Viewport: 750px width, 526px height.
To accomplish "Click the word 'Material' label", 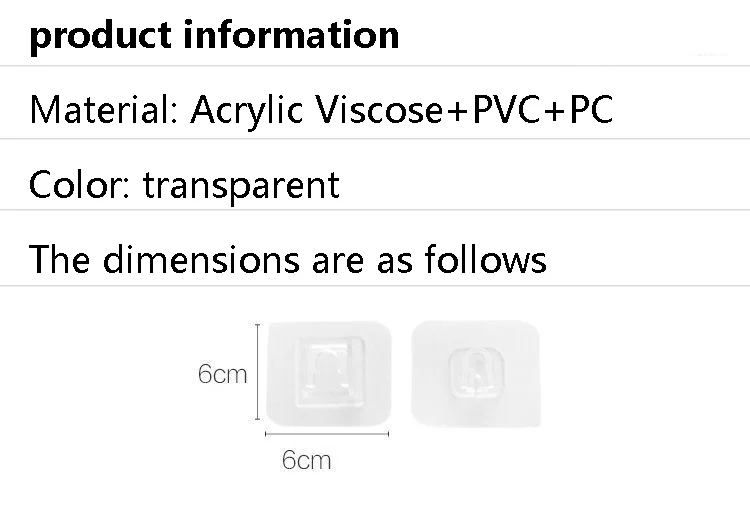I will click(102, 110).
